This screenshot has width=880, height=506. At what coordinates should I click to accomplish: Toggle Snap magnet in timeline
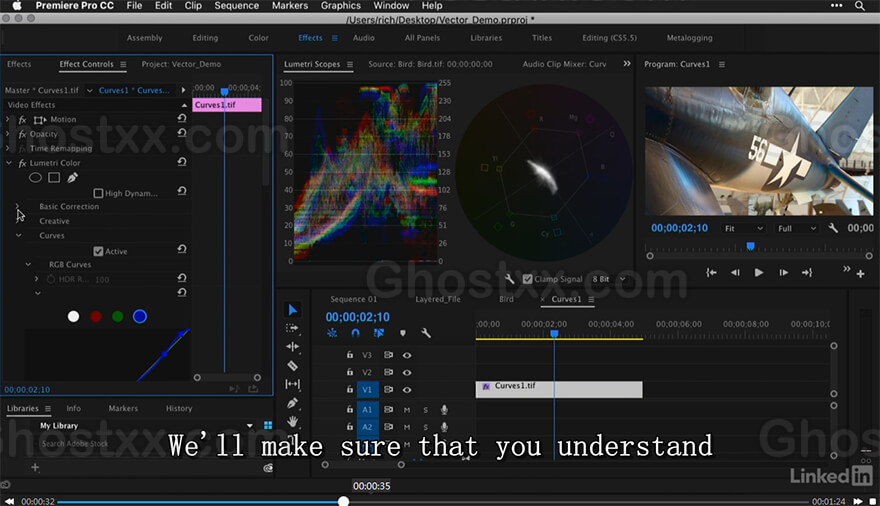coord(355,333)
